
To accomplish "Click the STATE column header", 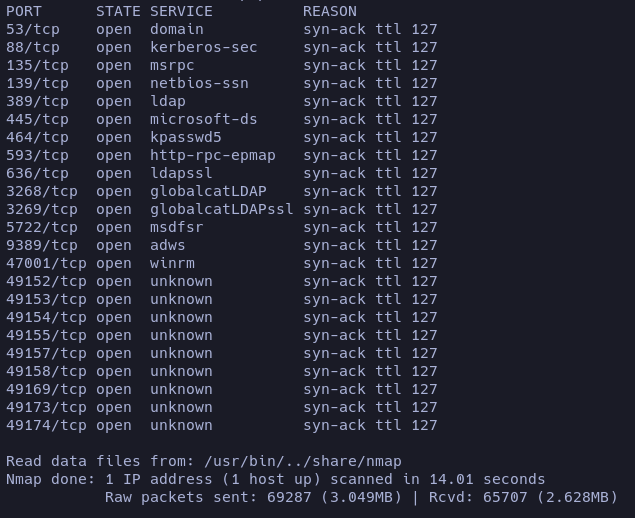I will (118, 11).
